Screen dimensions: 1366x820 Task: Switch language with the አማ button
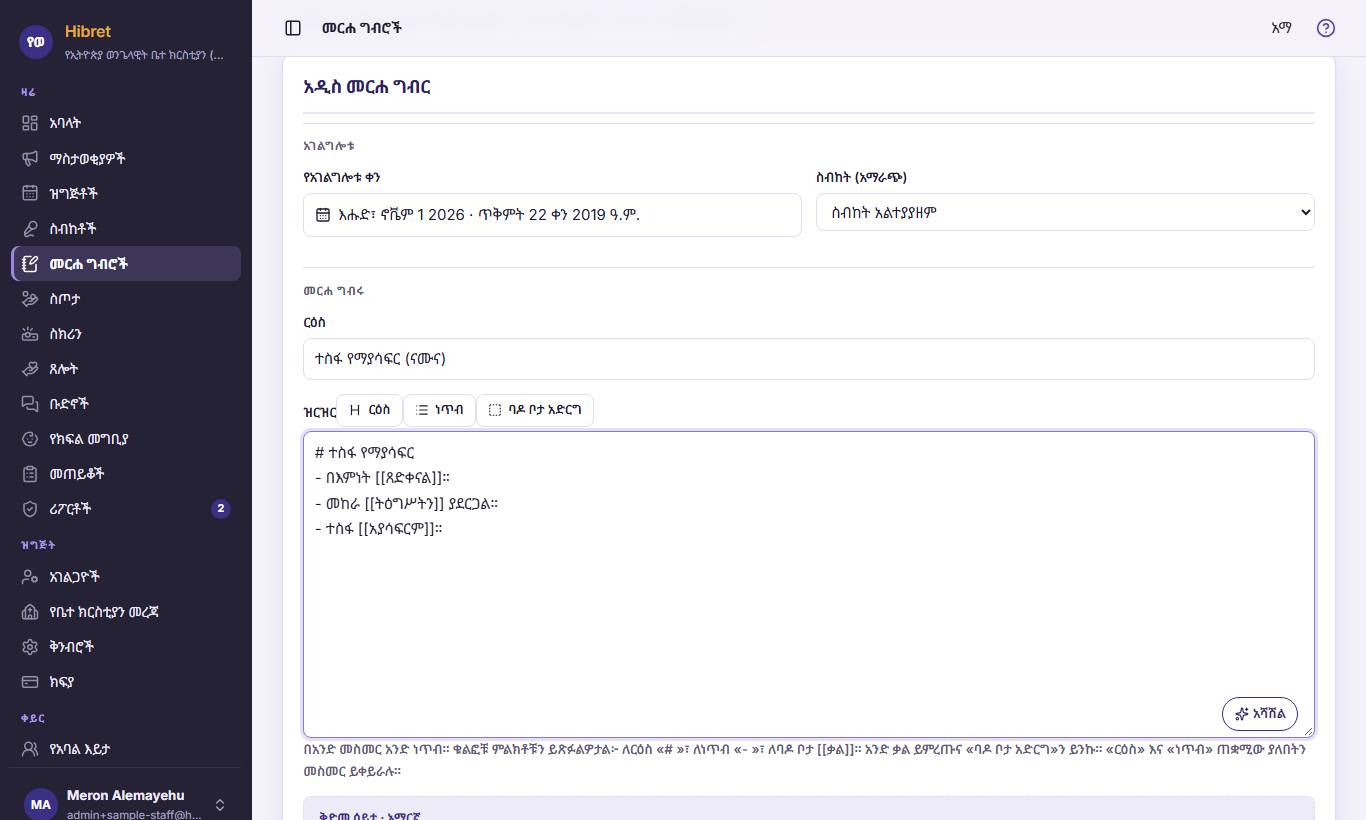[1281, 28]
